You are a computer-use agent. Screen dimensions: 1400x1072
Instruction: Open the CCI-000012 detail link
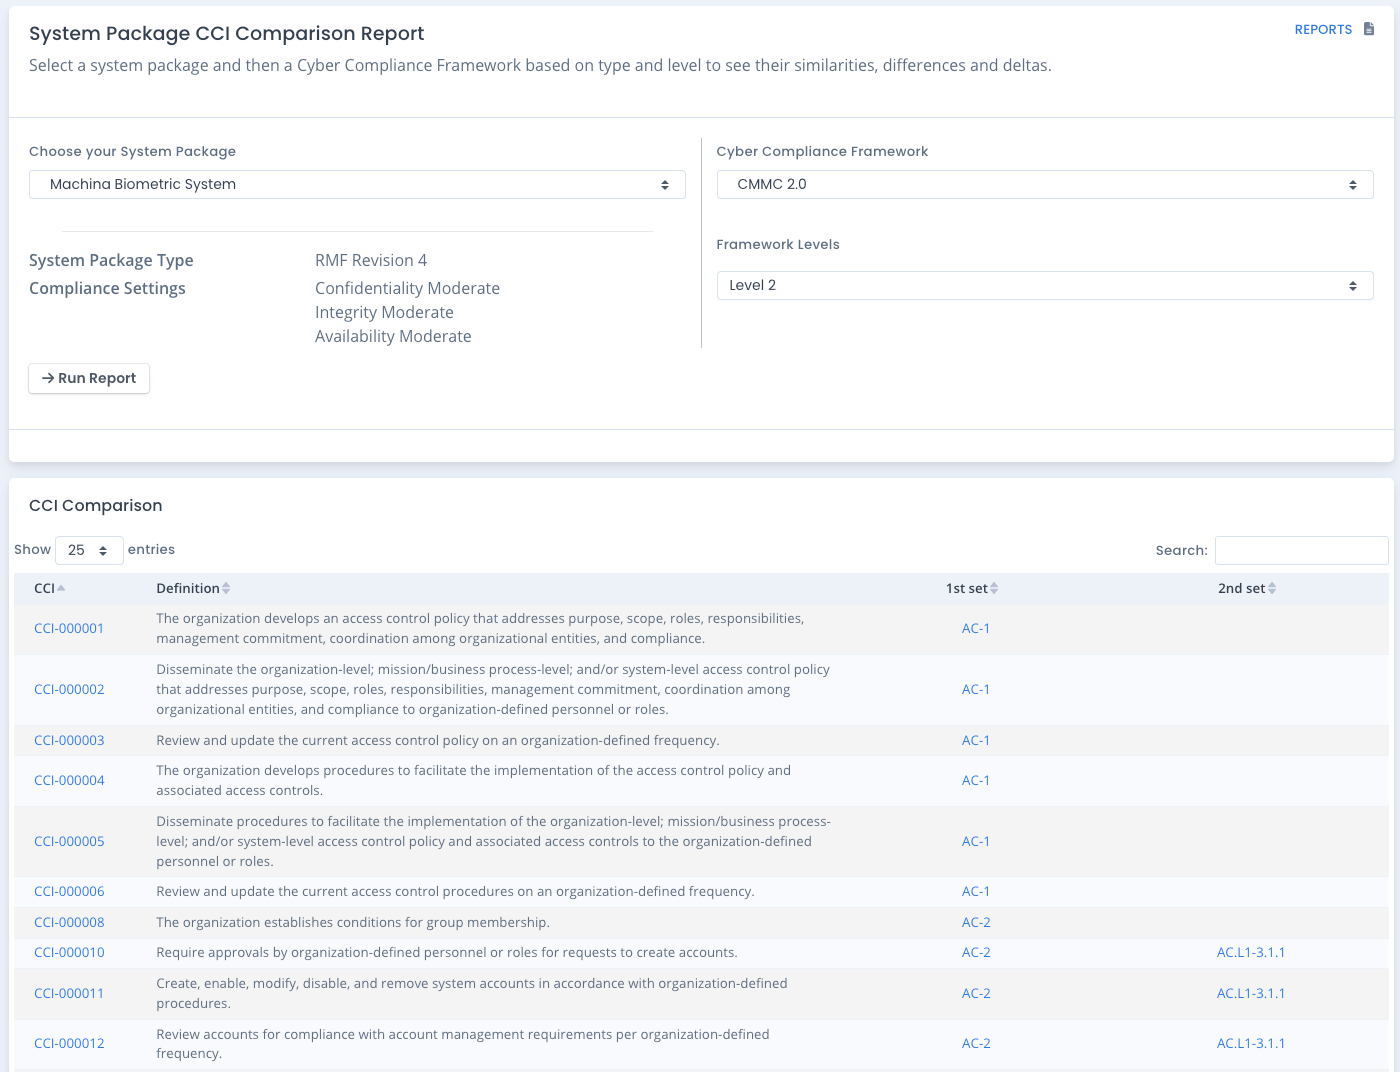69,1043
